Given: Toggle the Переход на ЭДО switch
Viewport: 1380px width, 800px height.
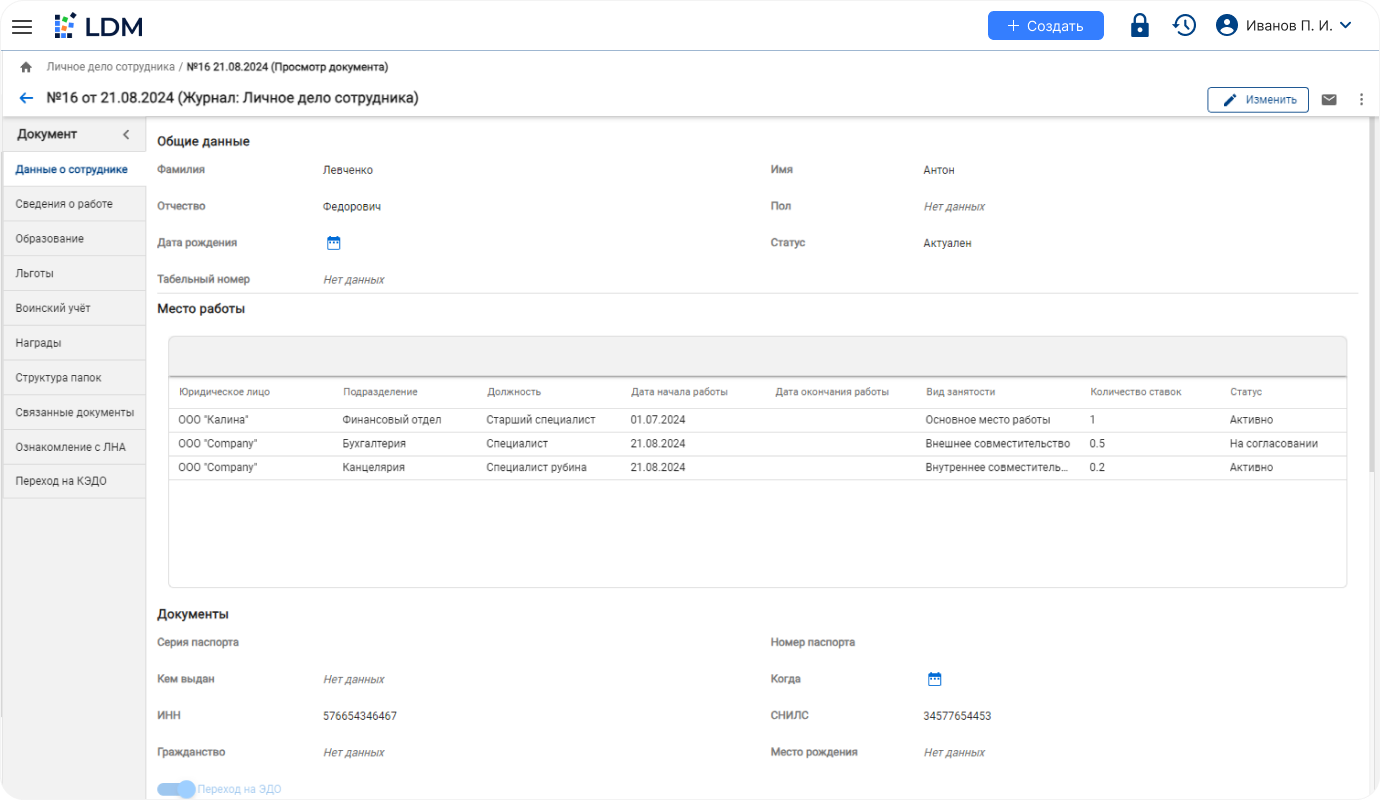Looking at the screenshot, I should pos(177,789).
